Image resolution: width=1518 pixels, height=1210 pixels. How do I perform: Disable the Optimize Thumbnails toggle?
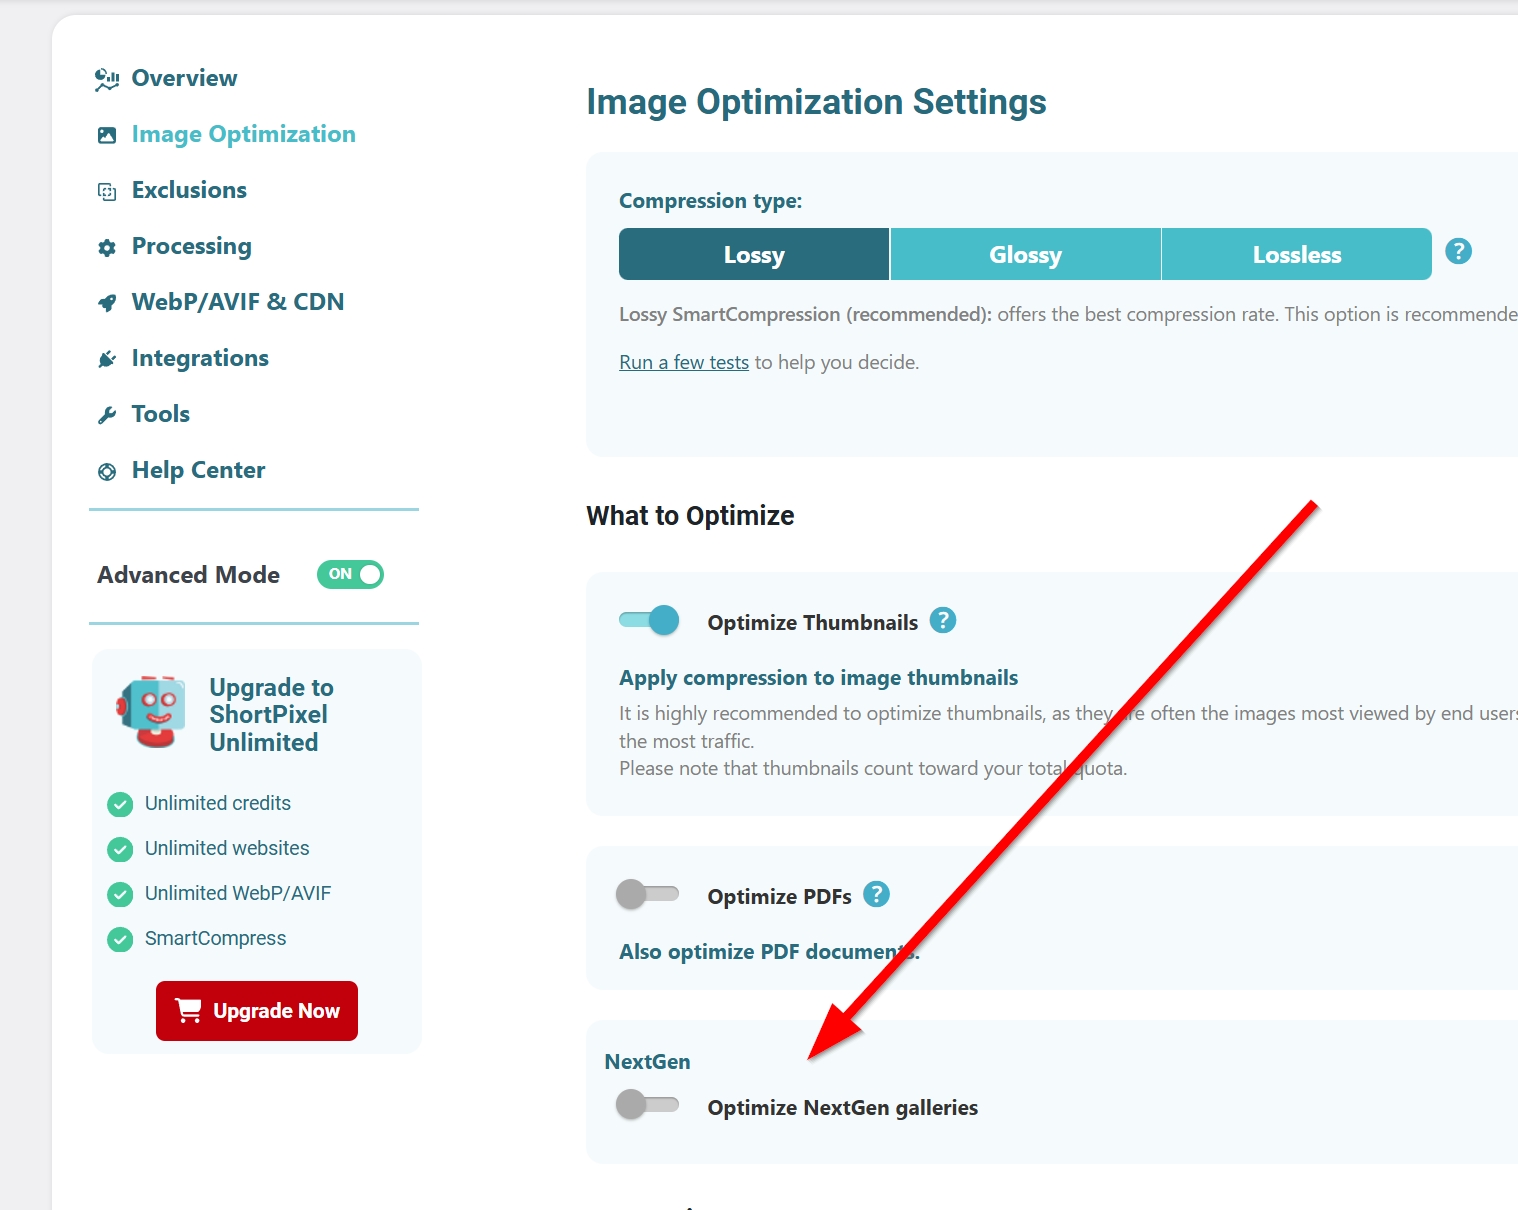pos(648,620)
